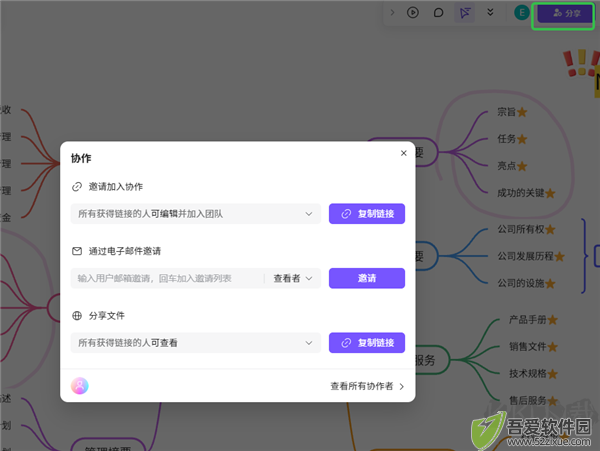Click the star icon beside 产品手册
The width and height of the screenshot is (600, 451).
pos(553,320)
